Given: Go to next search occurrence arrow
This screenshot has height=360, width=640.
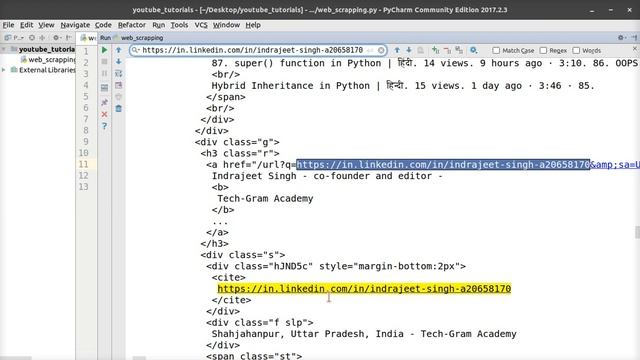Looking at the screenshot, I should (409, 50).
